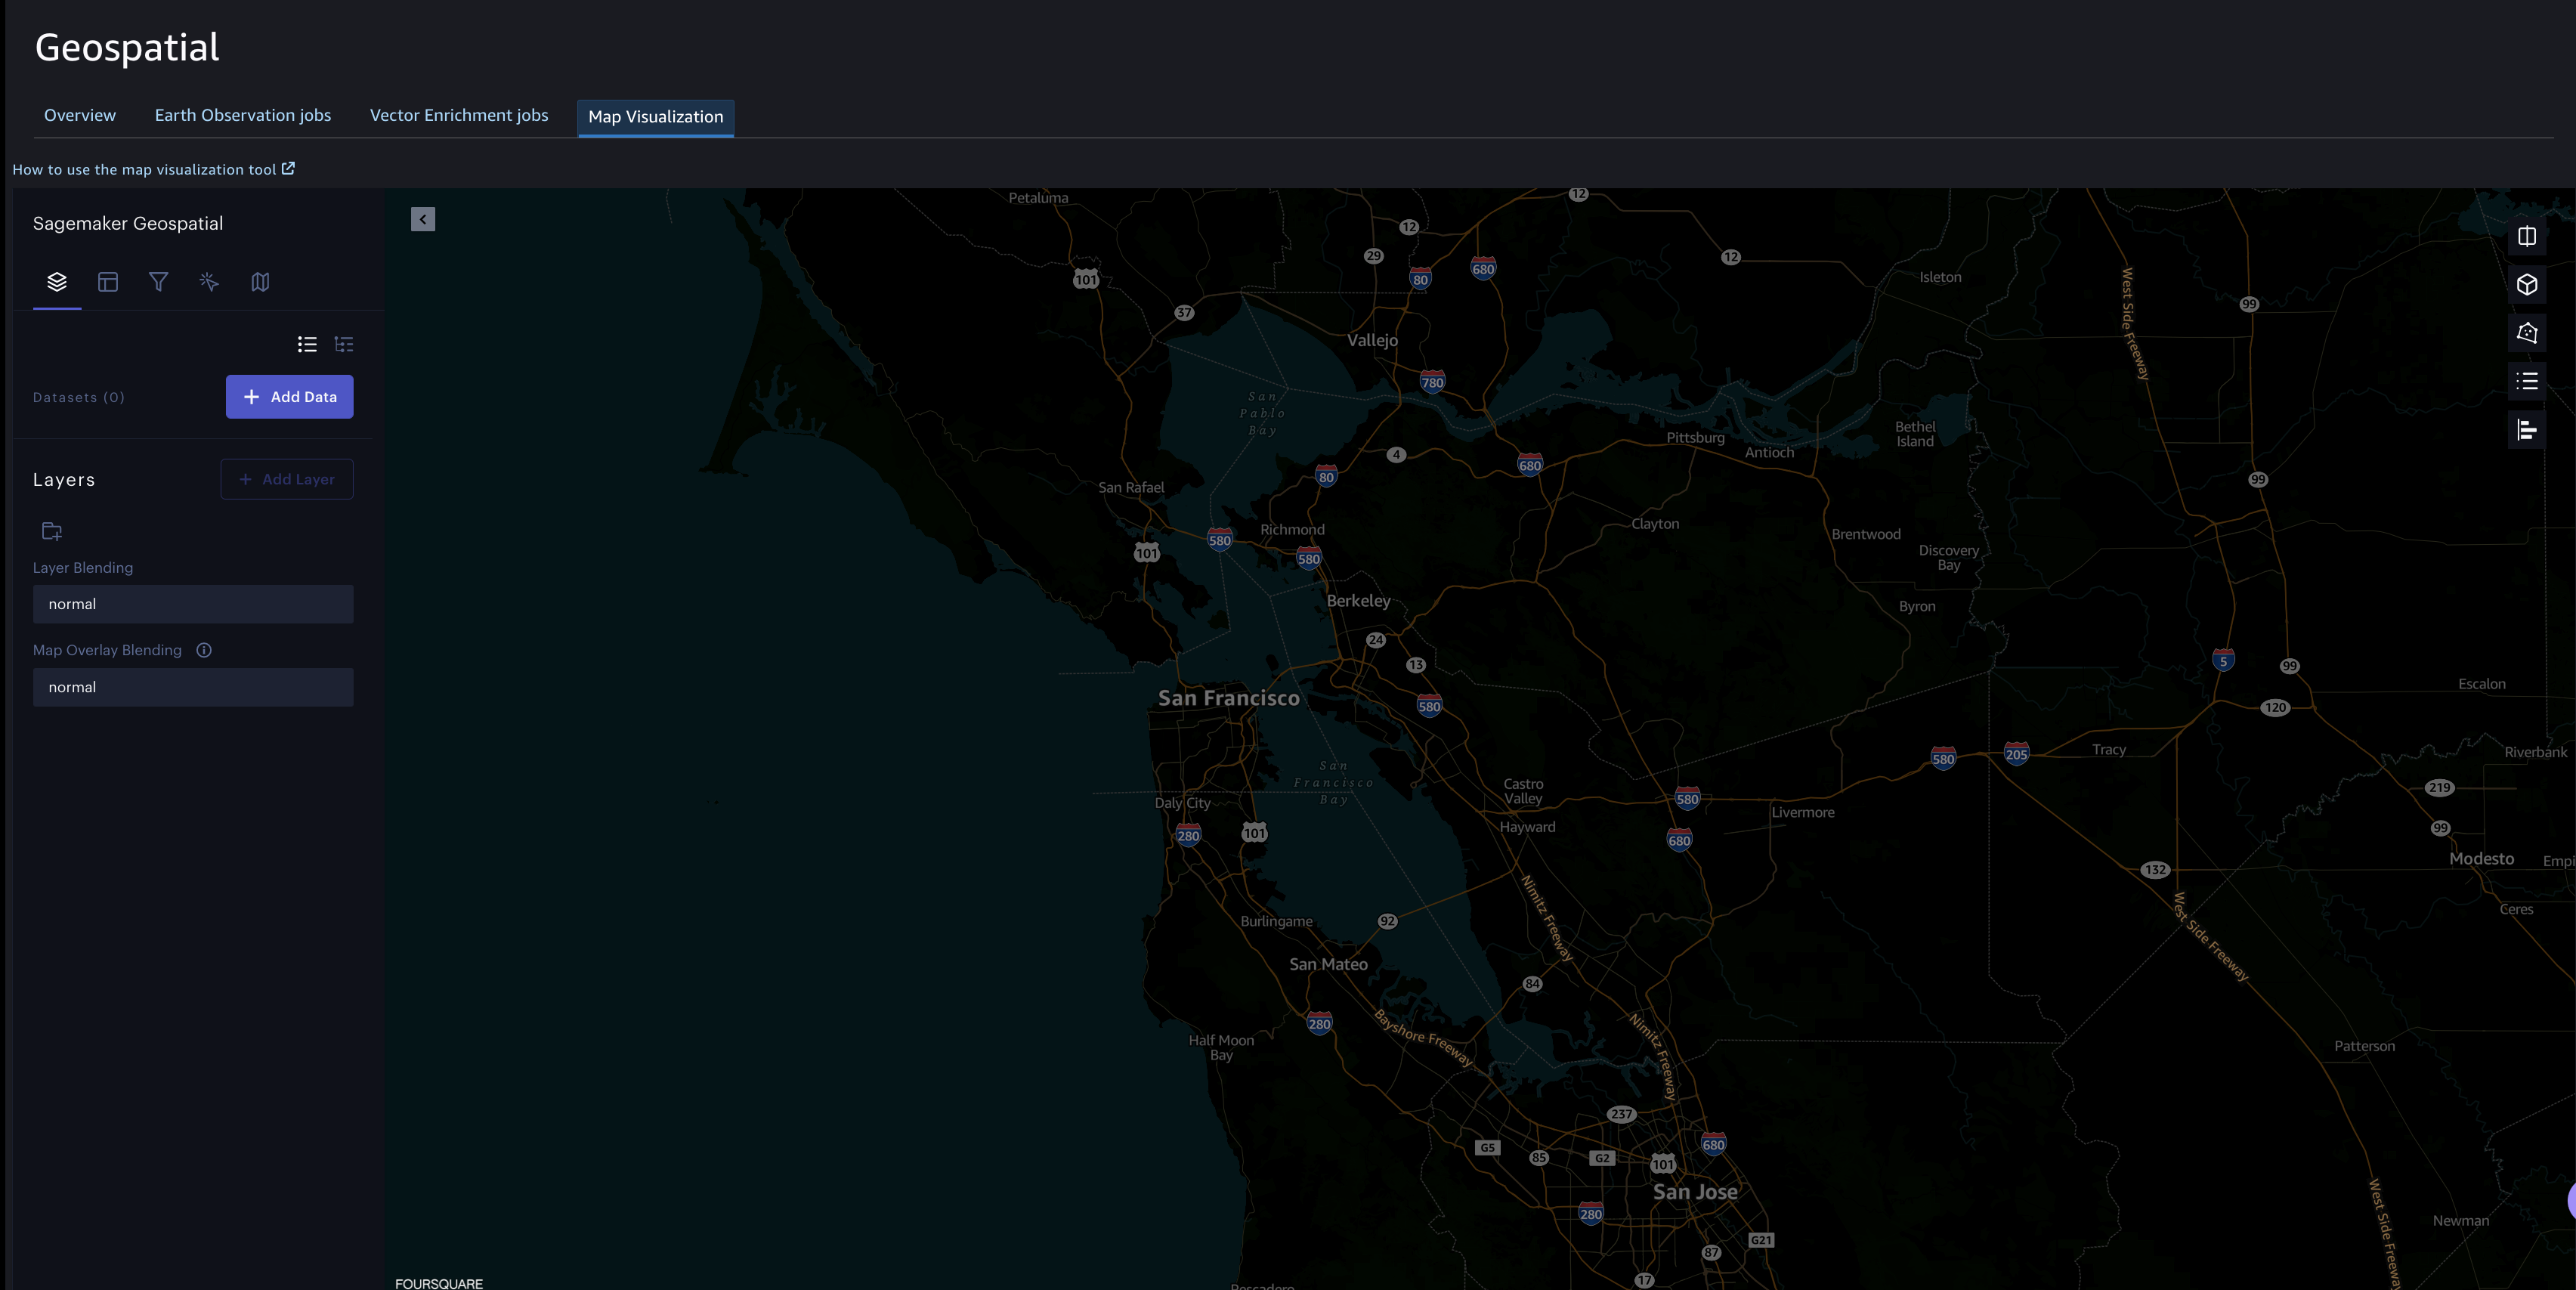Click the Add Data button
The width and height of the screenshot is (2576, 1290).
tap(289, 397)
